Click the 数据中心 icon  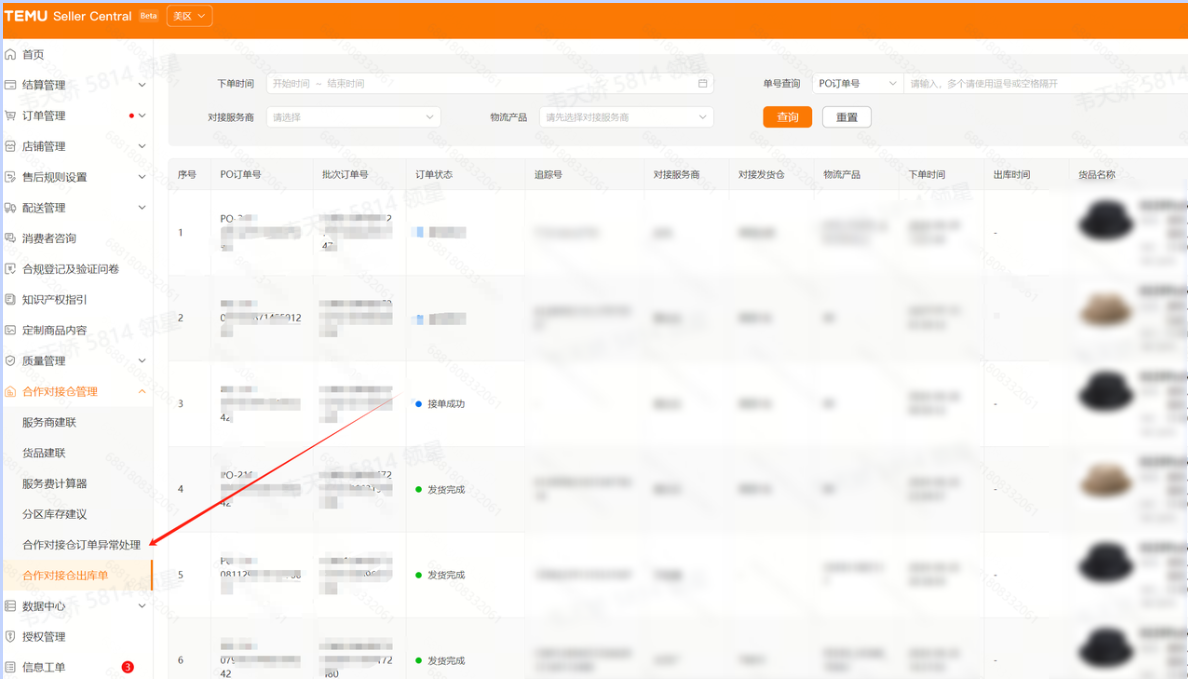[x=11, y=606]
